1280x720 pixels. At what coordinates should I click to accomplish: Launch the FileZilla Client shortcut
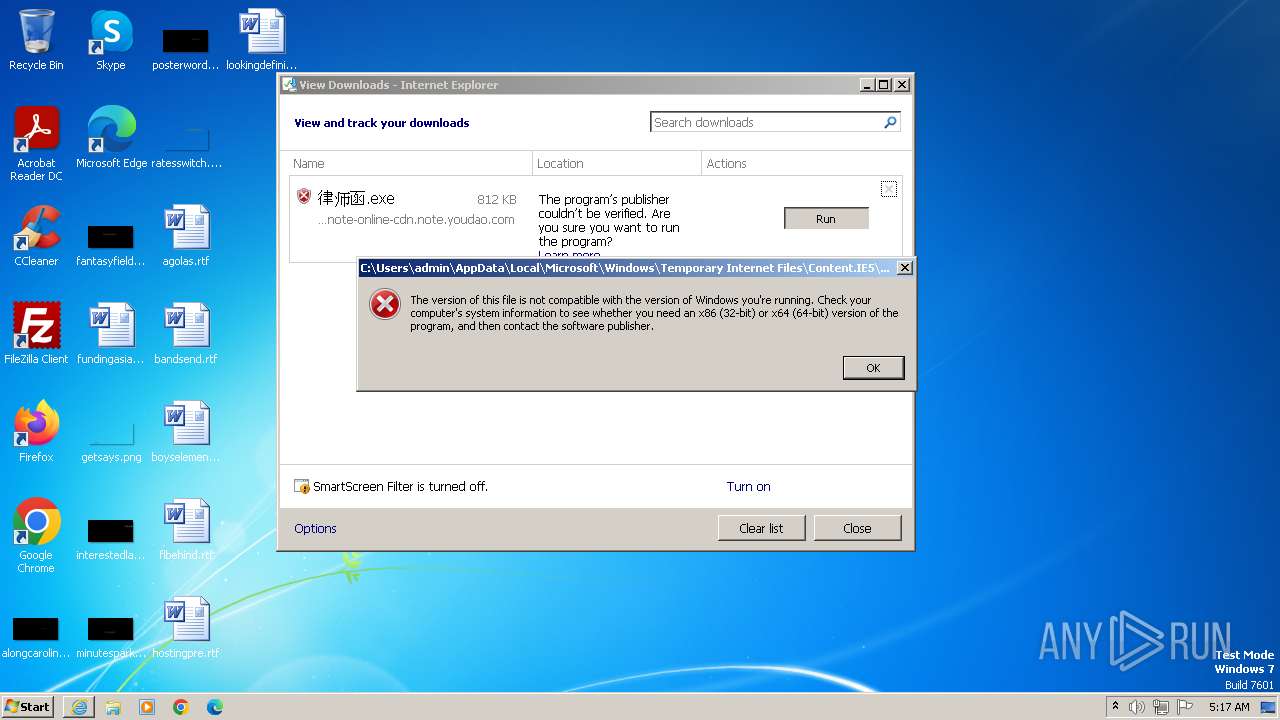pos(36,334)
